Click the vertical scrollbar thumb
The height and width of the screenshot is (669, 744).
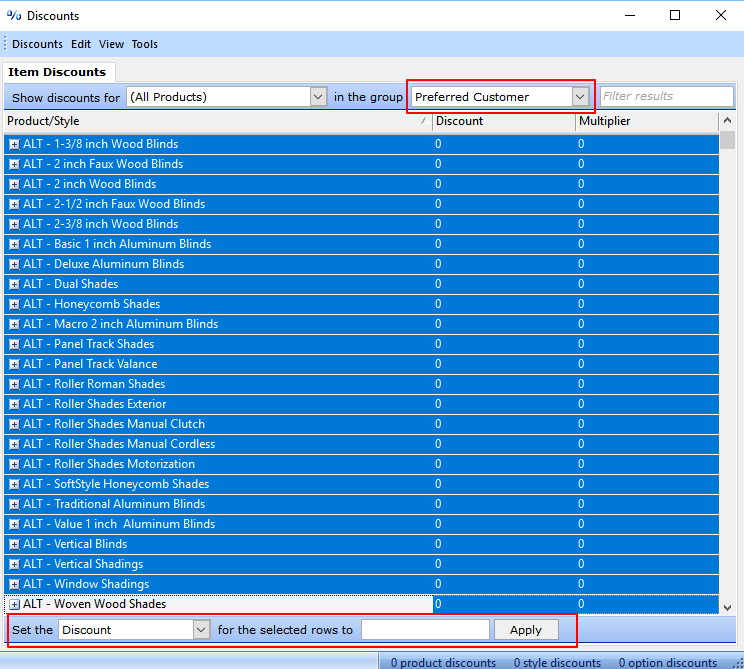tap(727, 140)
